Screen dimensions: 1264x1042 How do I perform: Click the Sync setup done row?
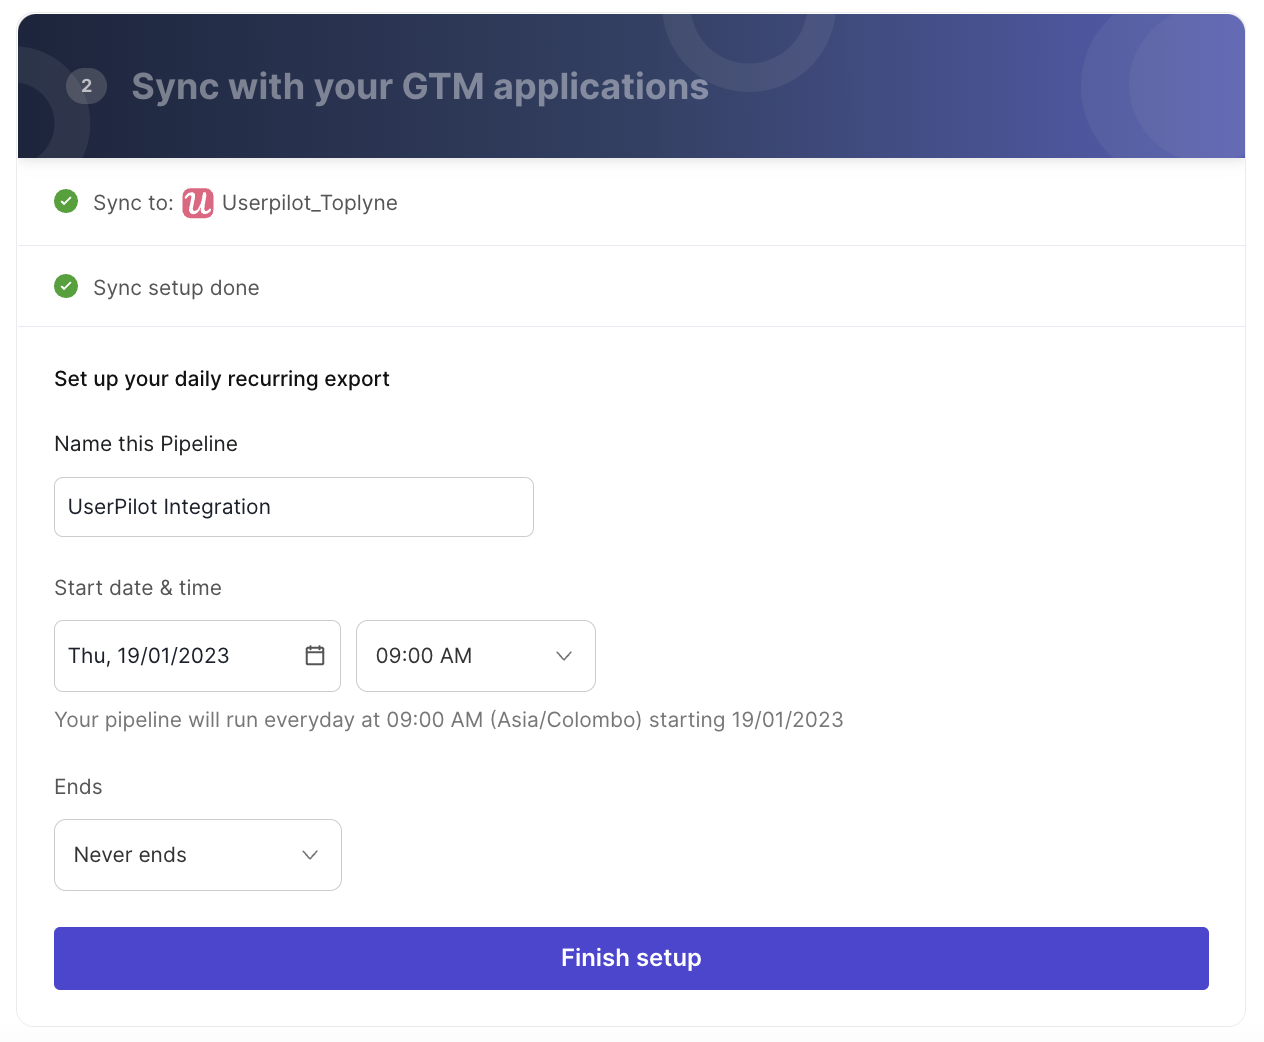tap(631, 287)
